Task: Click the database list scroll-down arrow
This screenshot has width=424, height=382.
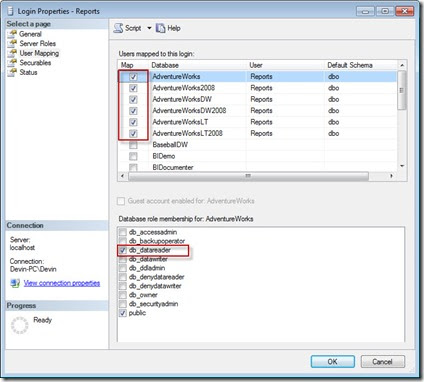Action: (x=402, y=166)
